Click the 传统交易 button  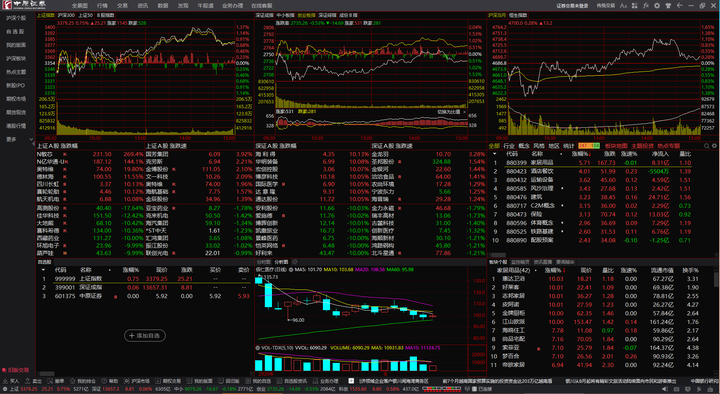tap(606, 6)
